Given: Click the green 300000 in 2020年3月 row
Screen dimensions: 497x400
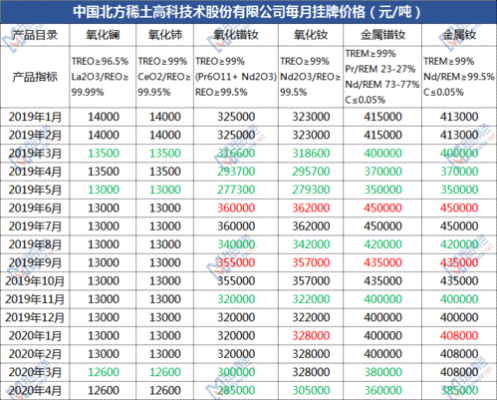Looking at the screenshot, I should 236,372.
